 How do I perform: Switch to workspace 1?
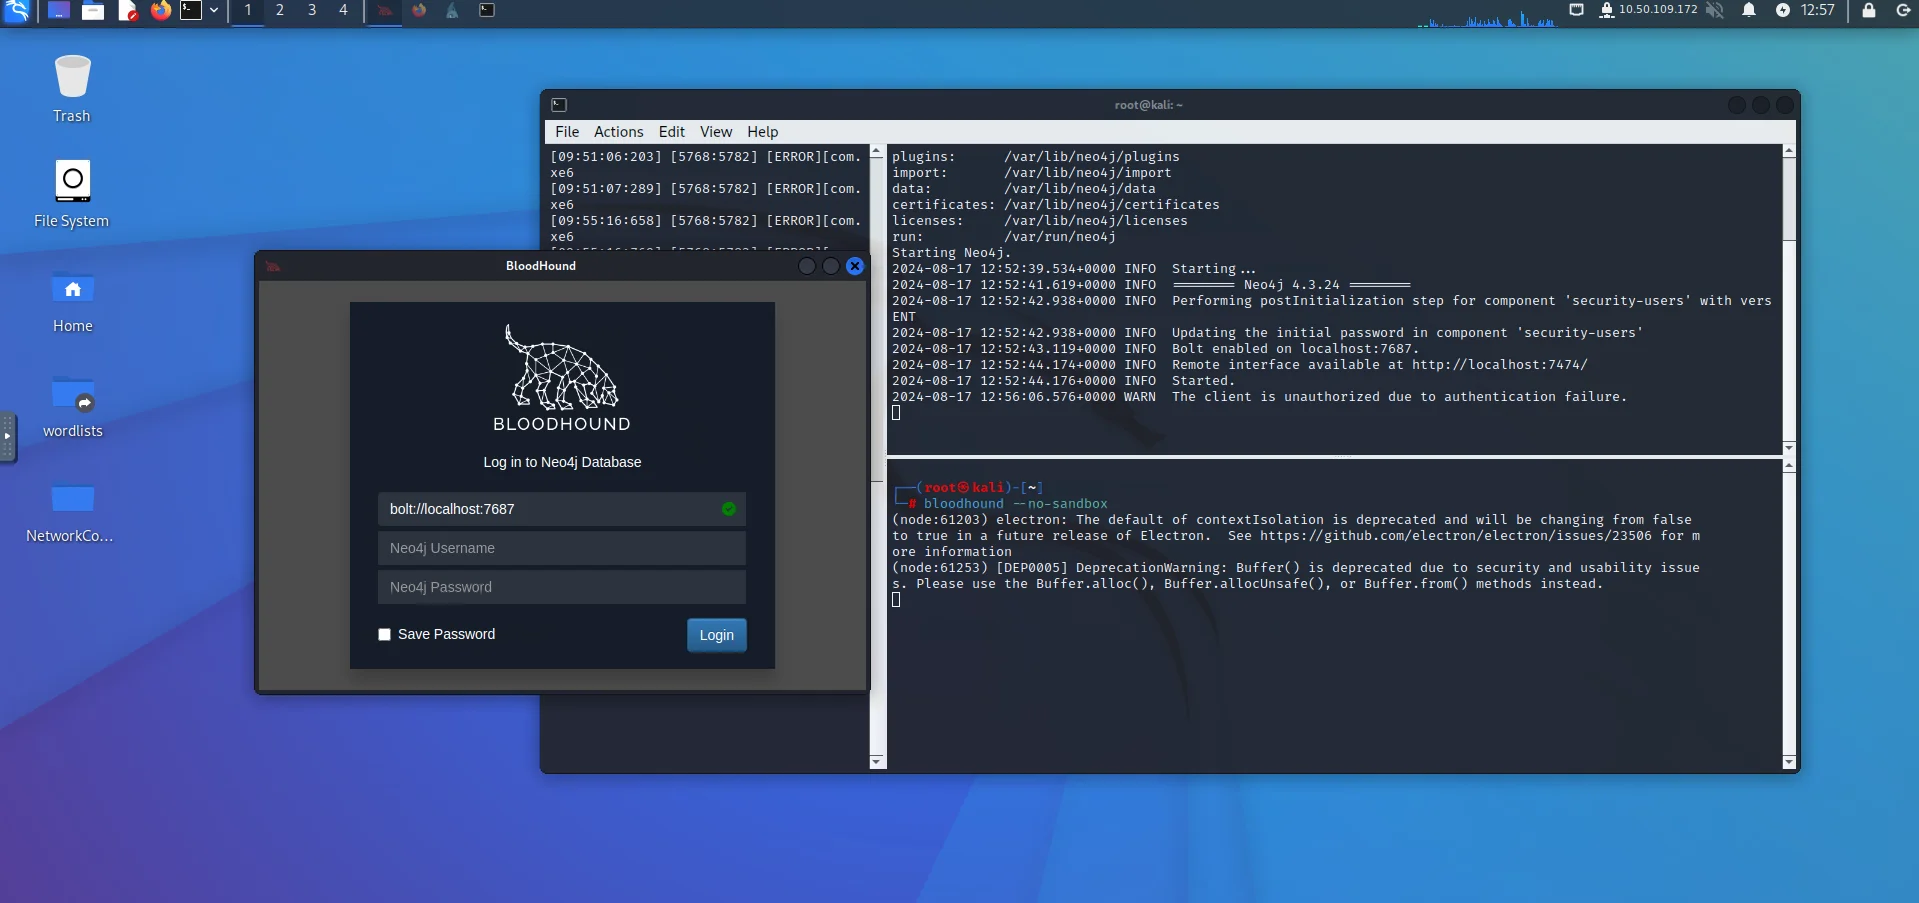pyautogui.click(x=248, y=10)
